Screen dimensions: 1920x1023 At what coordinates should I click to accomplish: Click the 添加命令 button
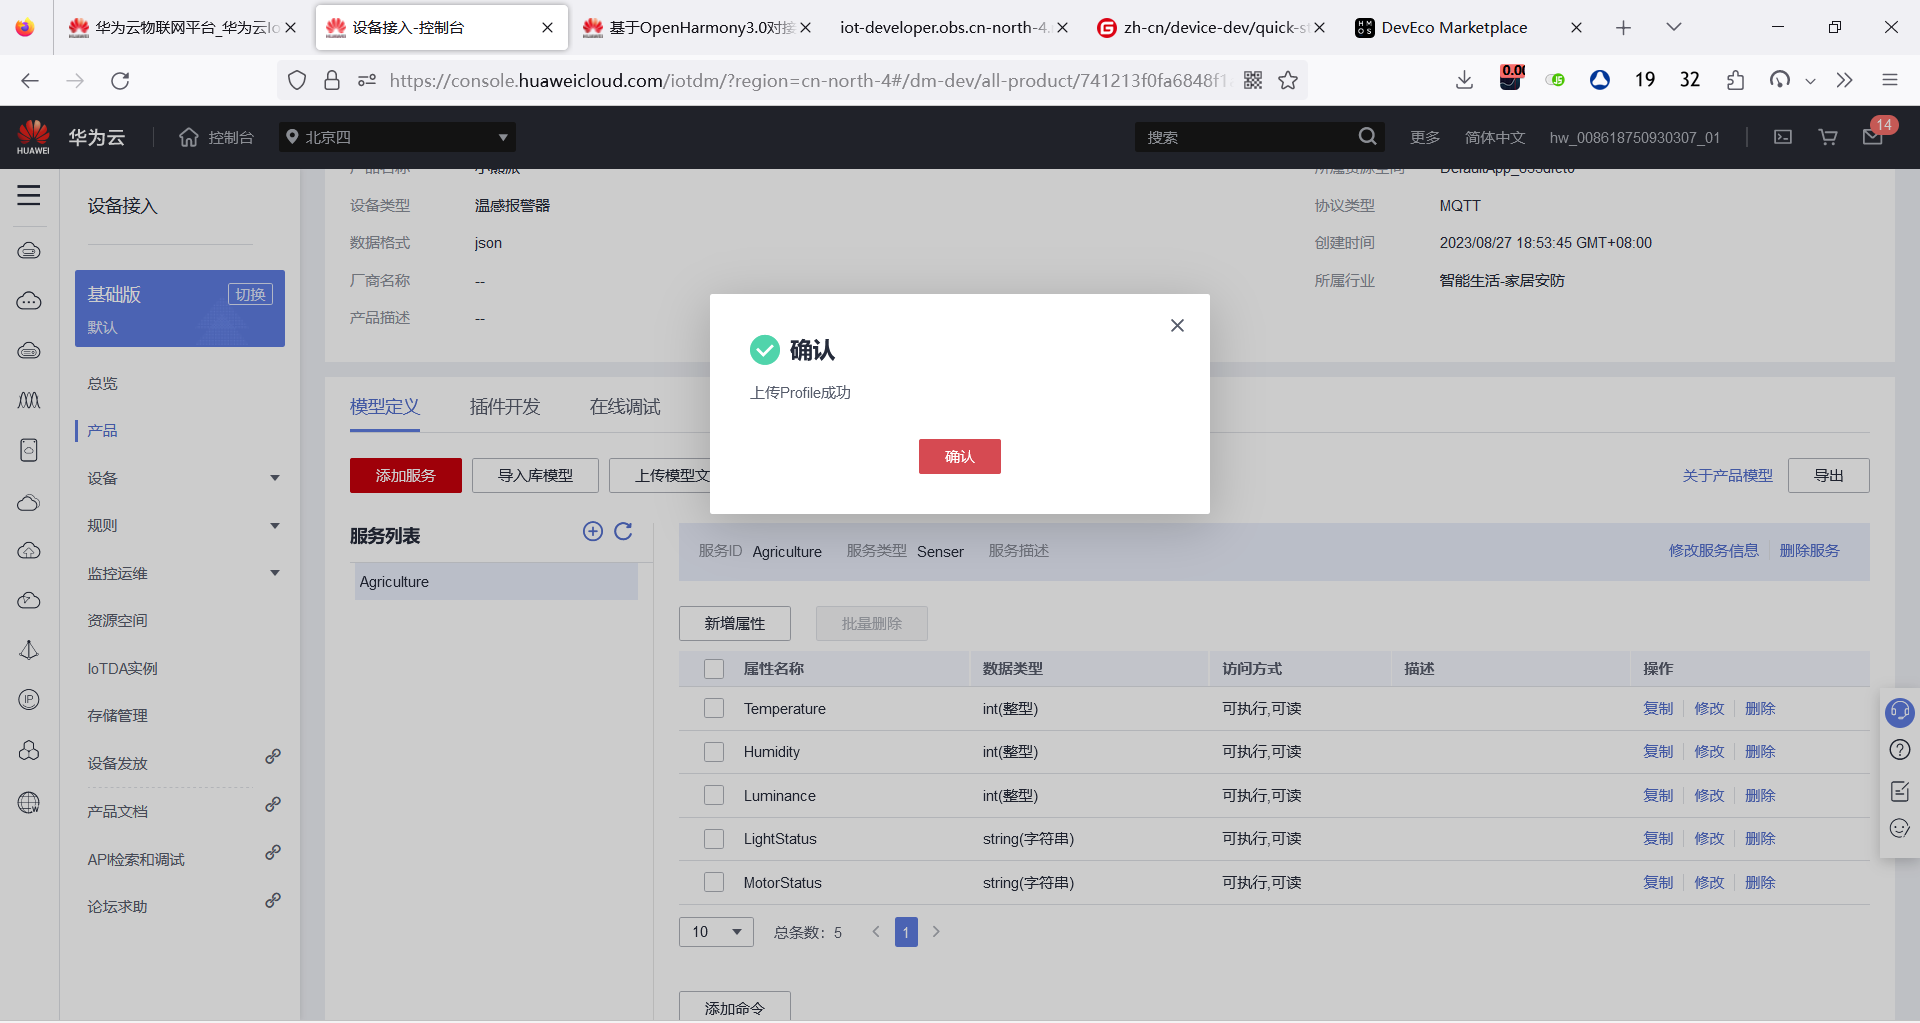pyautogui.click(x=735, y=1007)
